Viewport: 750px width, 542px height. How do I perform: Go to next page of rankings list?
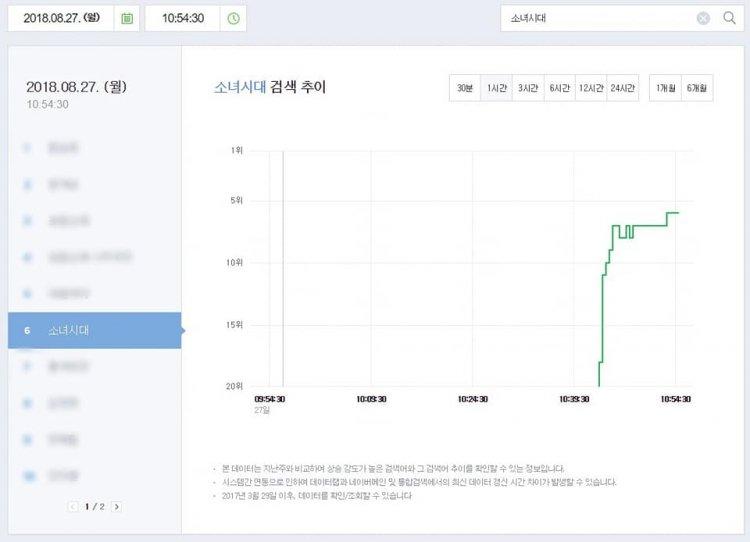(x=117, y=507)
